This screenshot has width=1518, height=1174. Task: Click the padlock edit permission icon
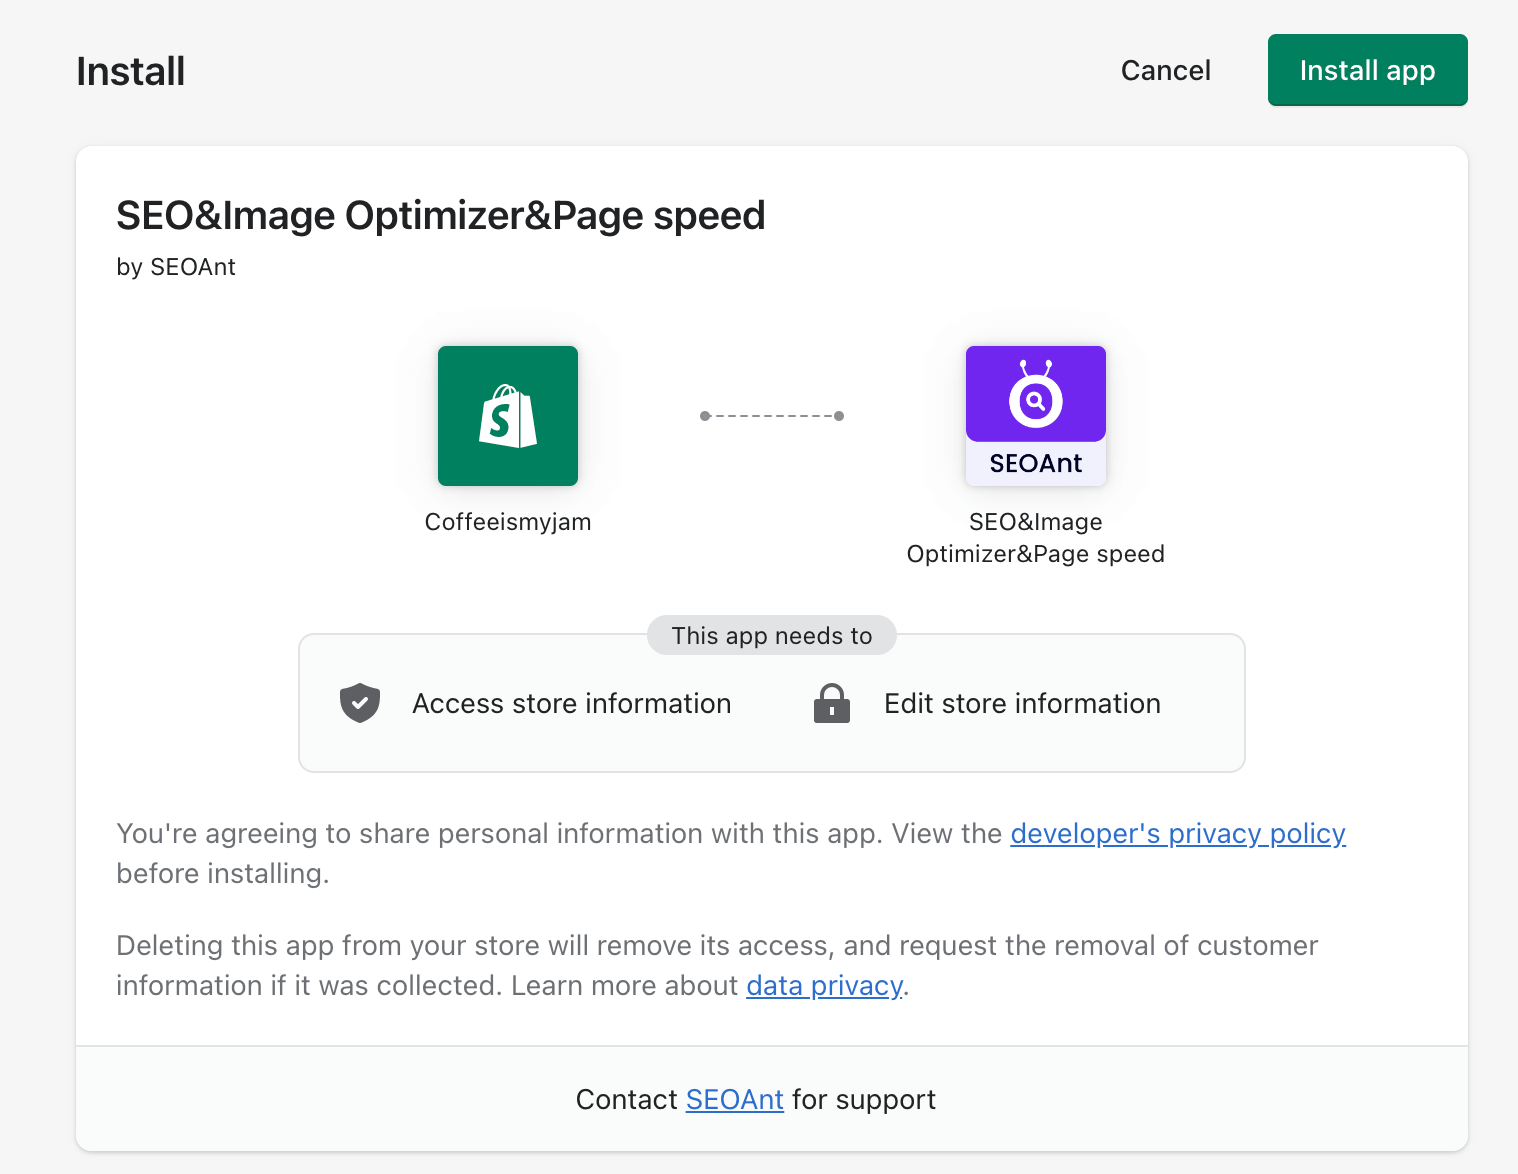[832, 703]
